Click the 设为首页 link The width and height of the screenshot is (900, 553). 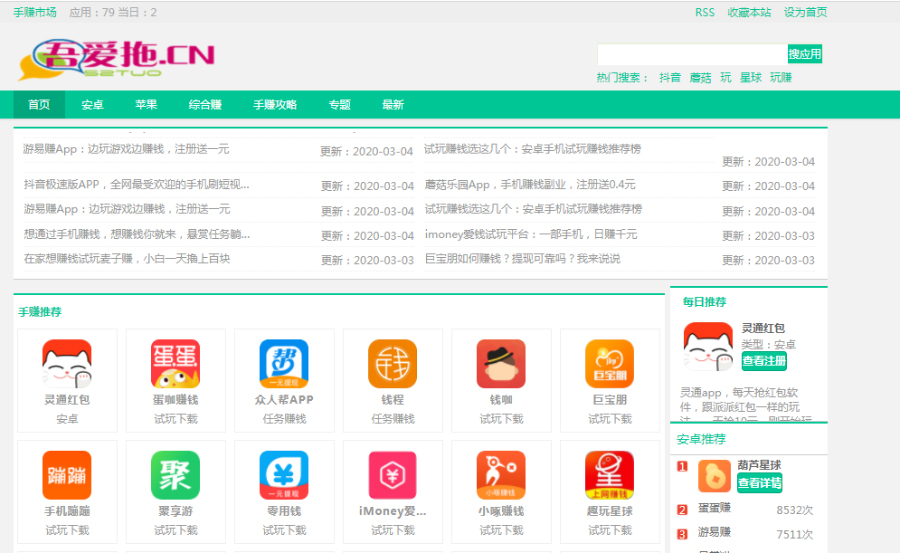805,12
